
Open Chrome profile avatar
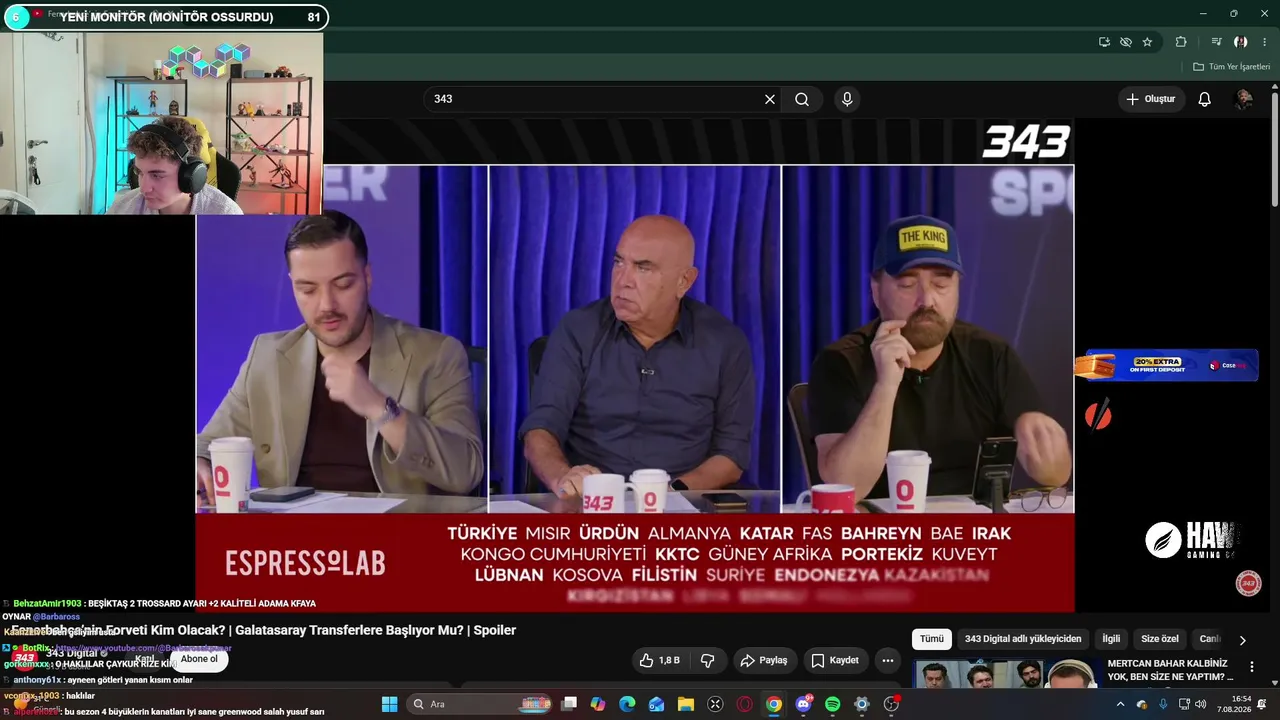click(1241, 42)
